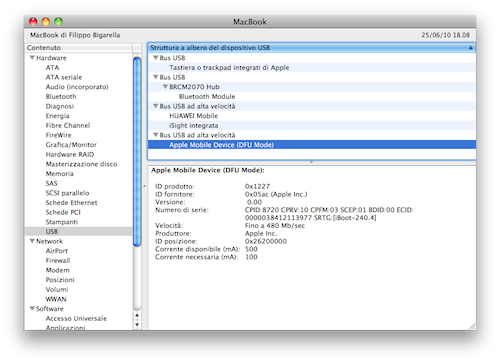Click the horizontal pane splitter handle
The image size is (500, 363).
click(x=311, y=162)
